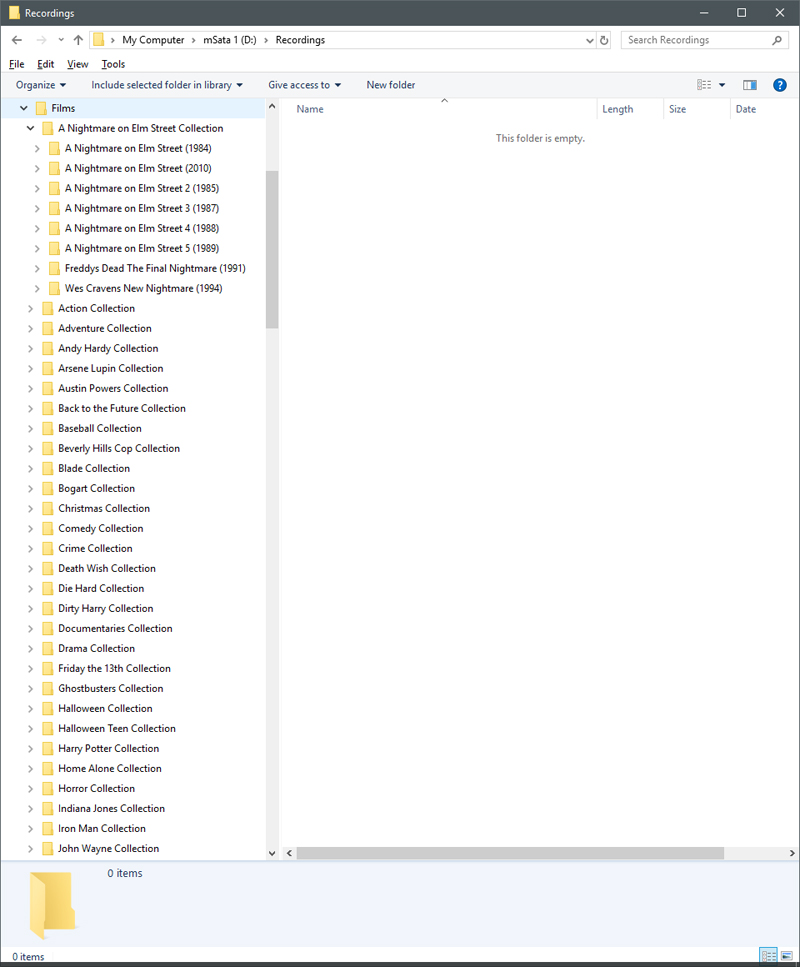Select A Nightmare on Elm Street (2010)

click(138, 168)
